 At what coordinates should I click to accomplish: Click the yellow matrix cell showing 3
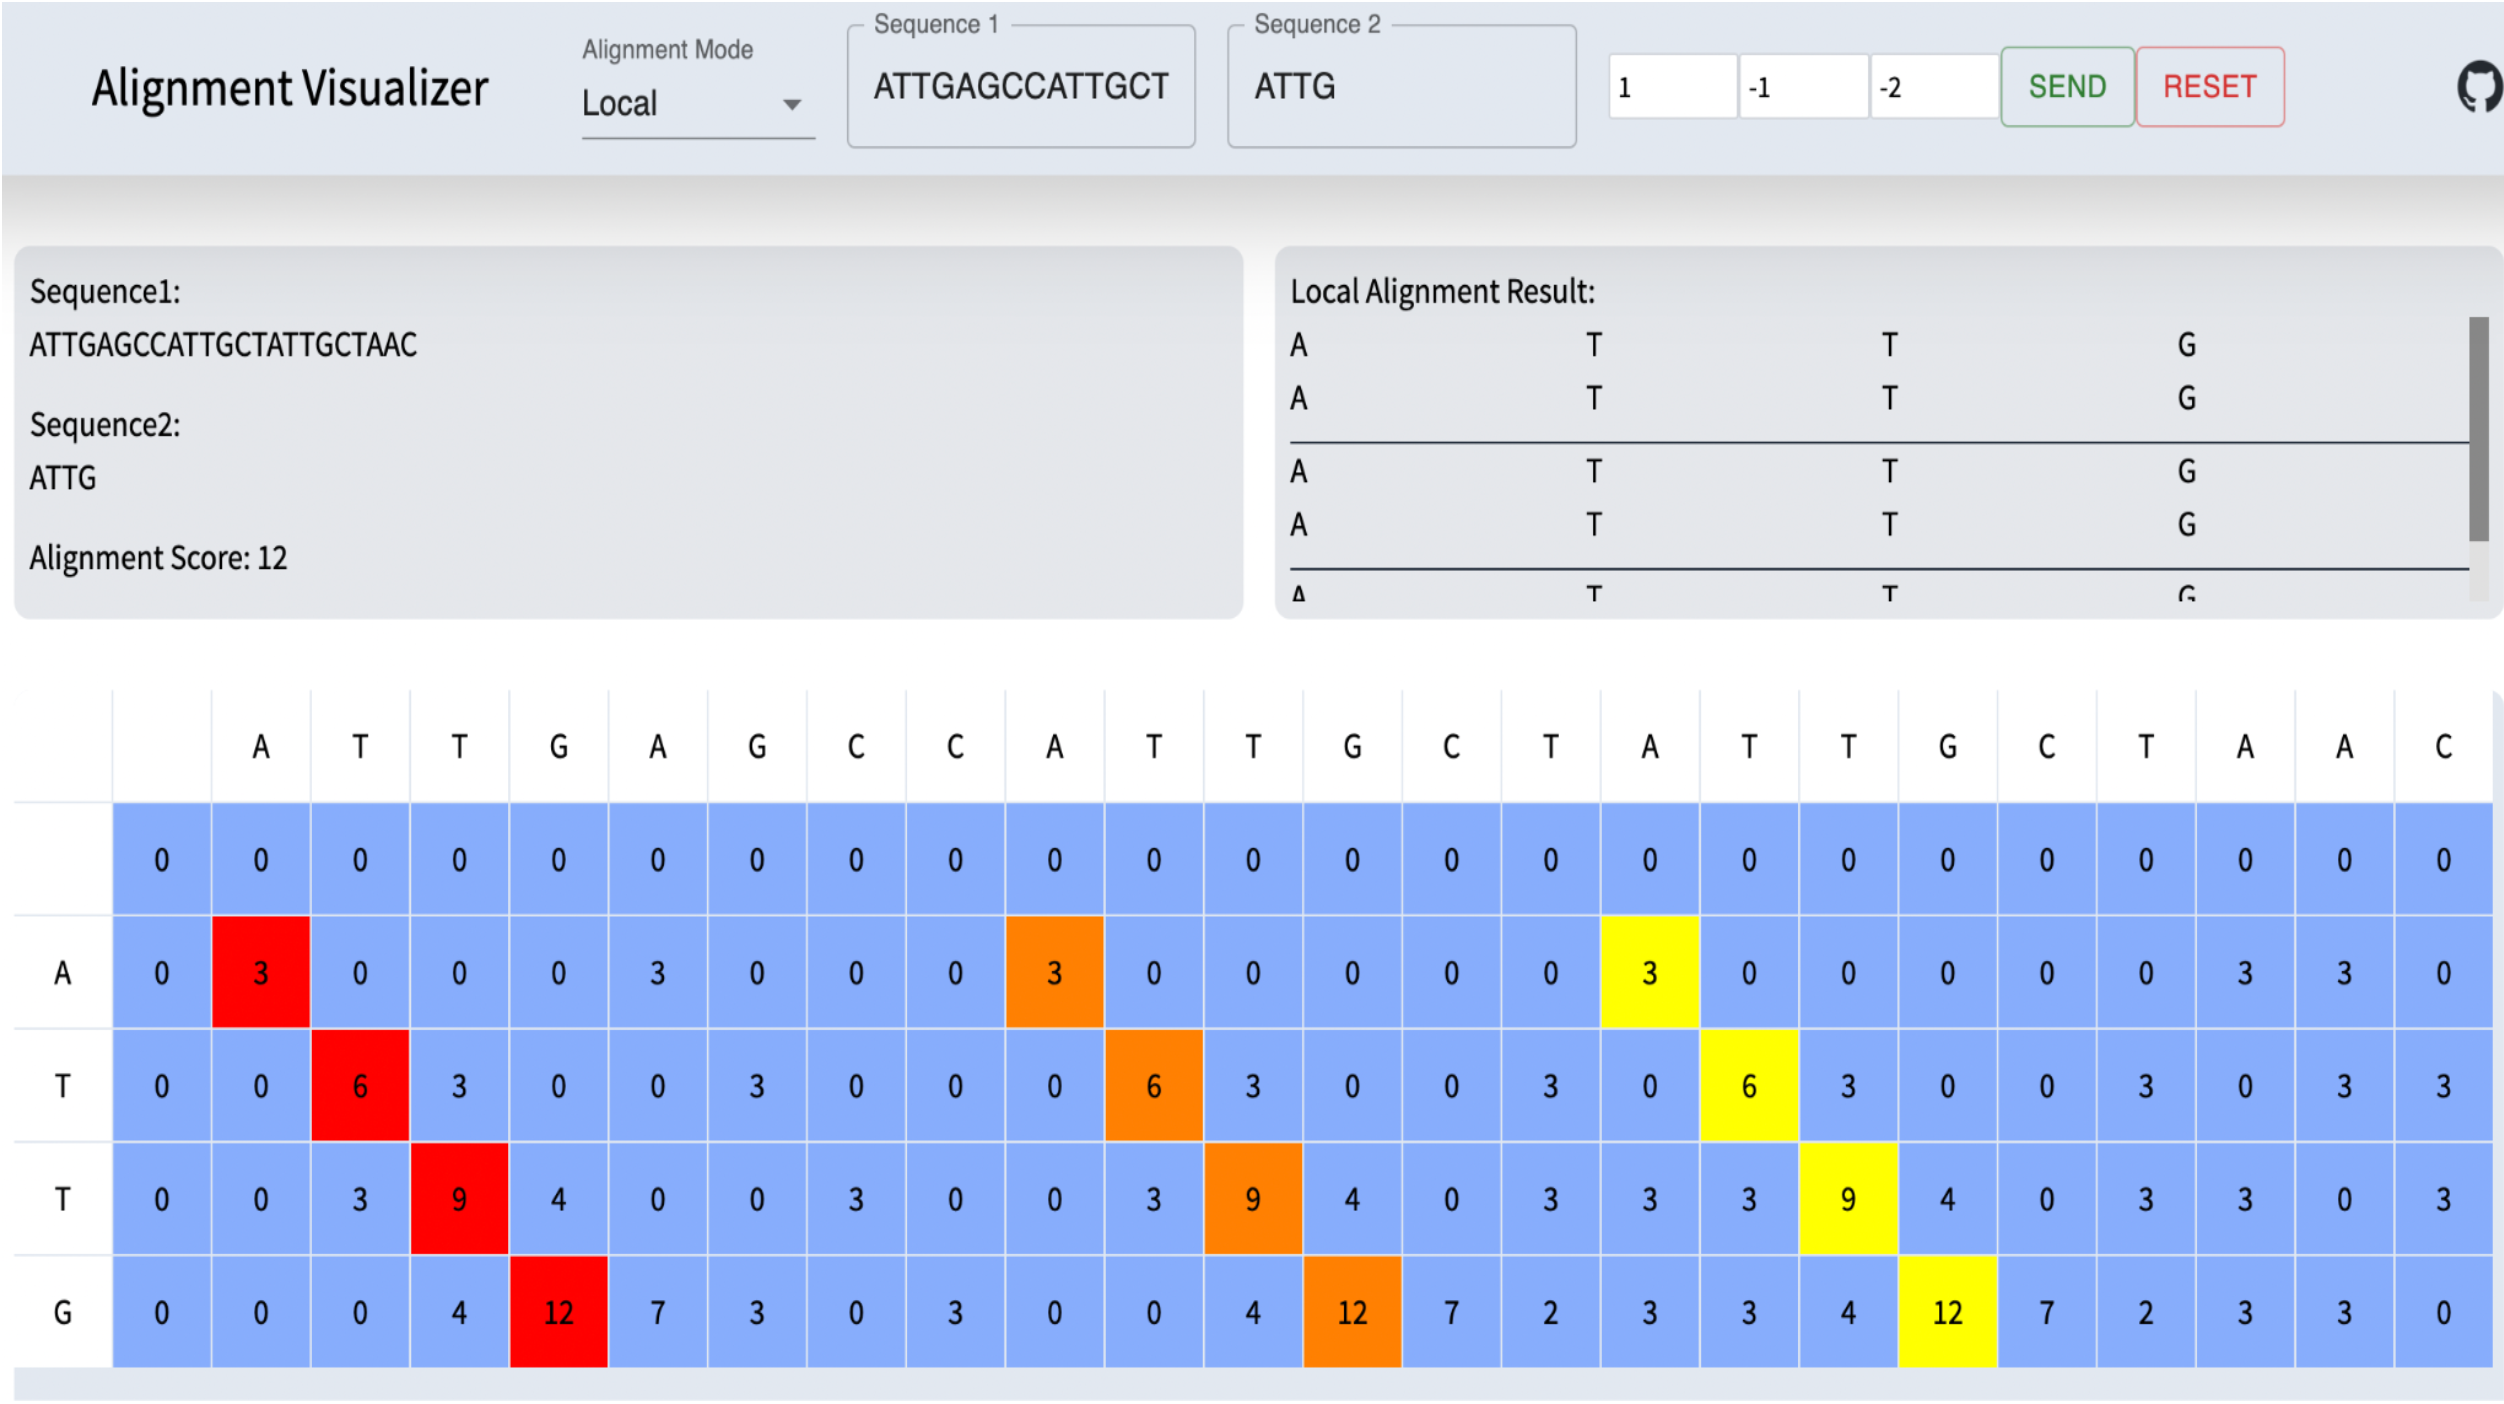[x=1649, y=973]
